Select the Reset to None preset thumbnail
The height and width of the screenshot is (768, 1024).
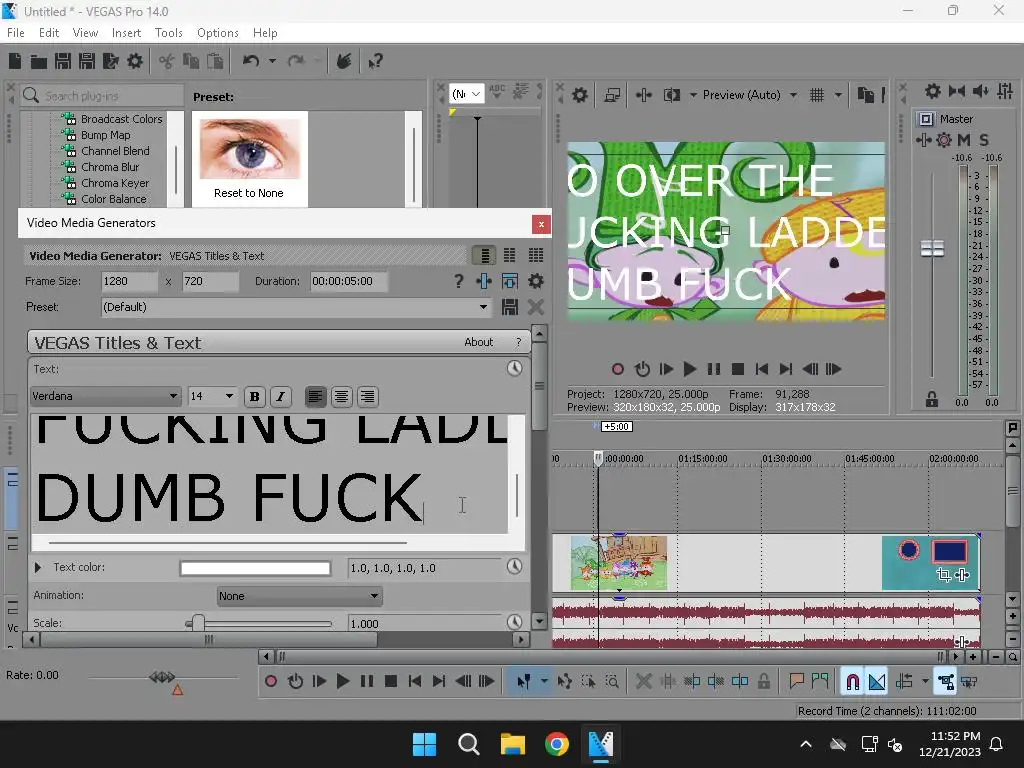point(249,158)
